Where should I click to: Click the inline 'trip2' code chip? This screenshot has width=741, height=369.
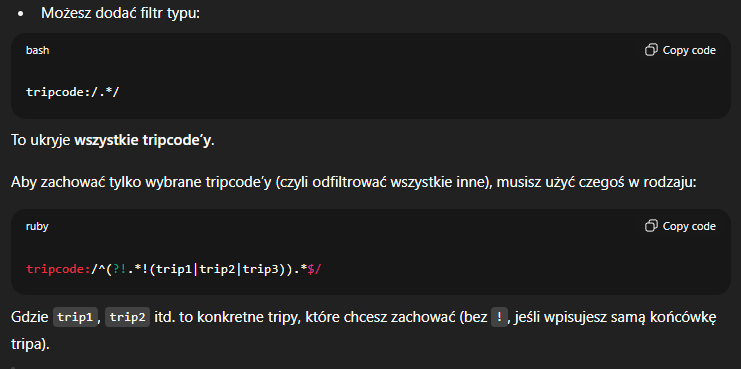point(128,318)
